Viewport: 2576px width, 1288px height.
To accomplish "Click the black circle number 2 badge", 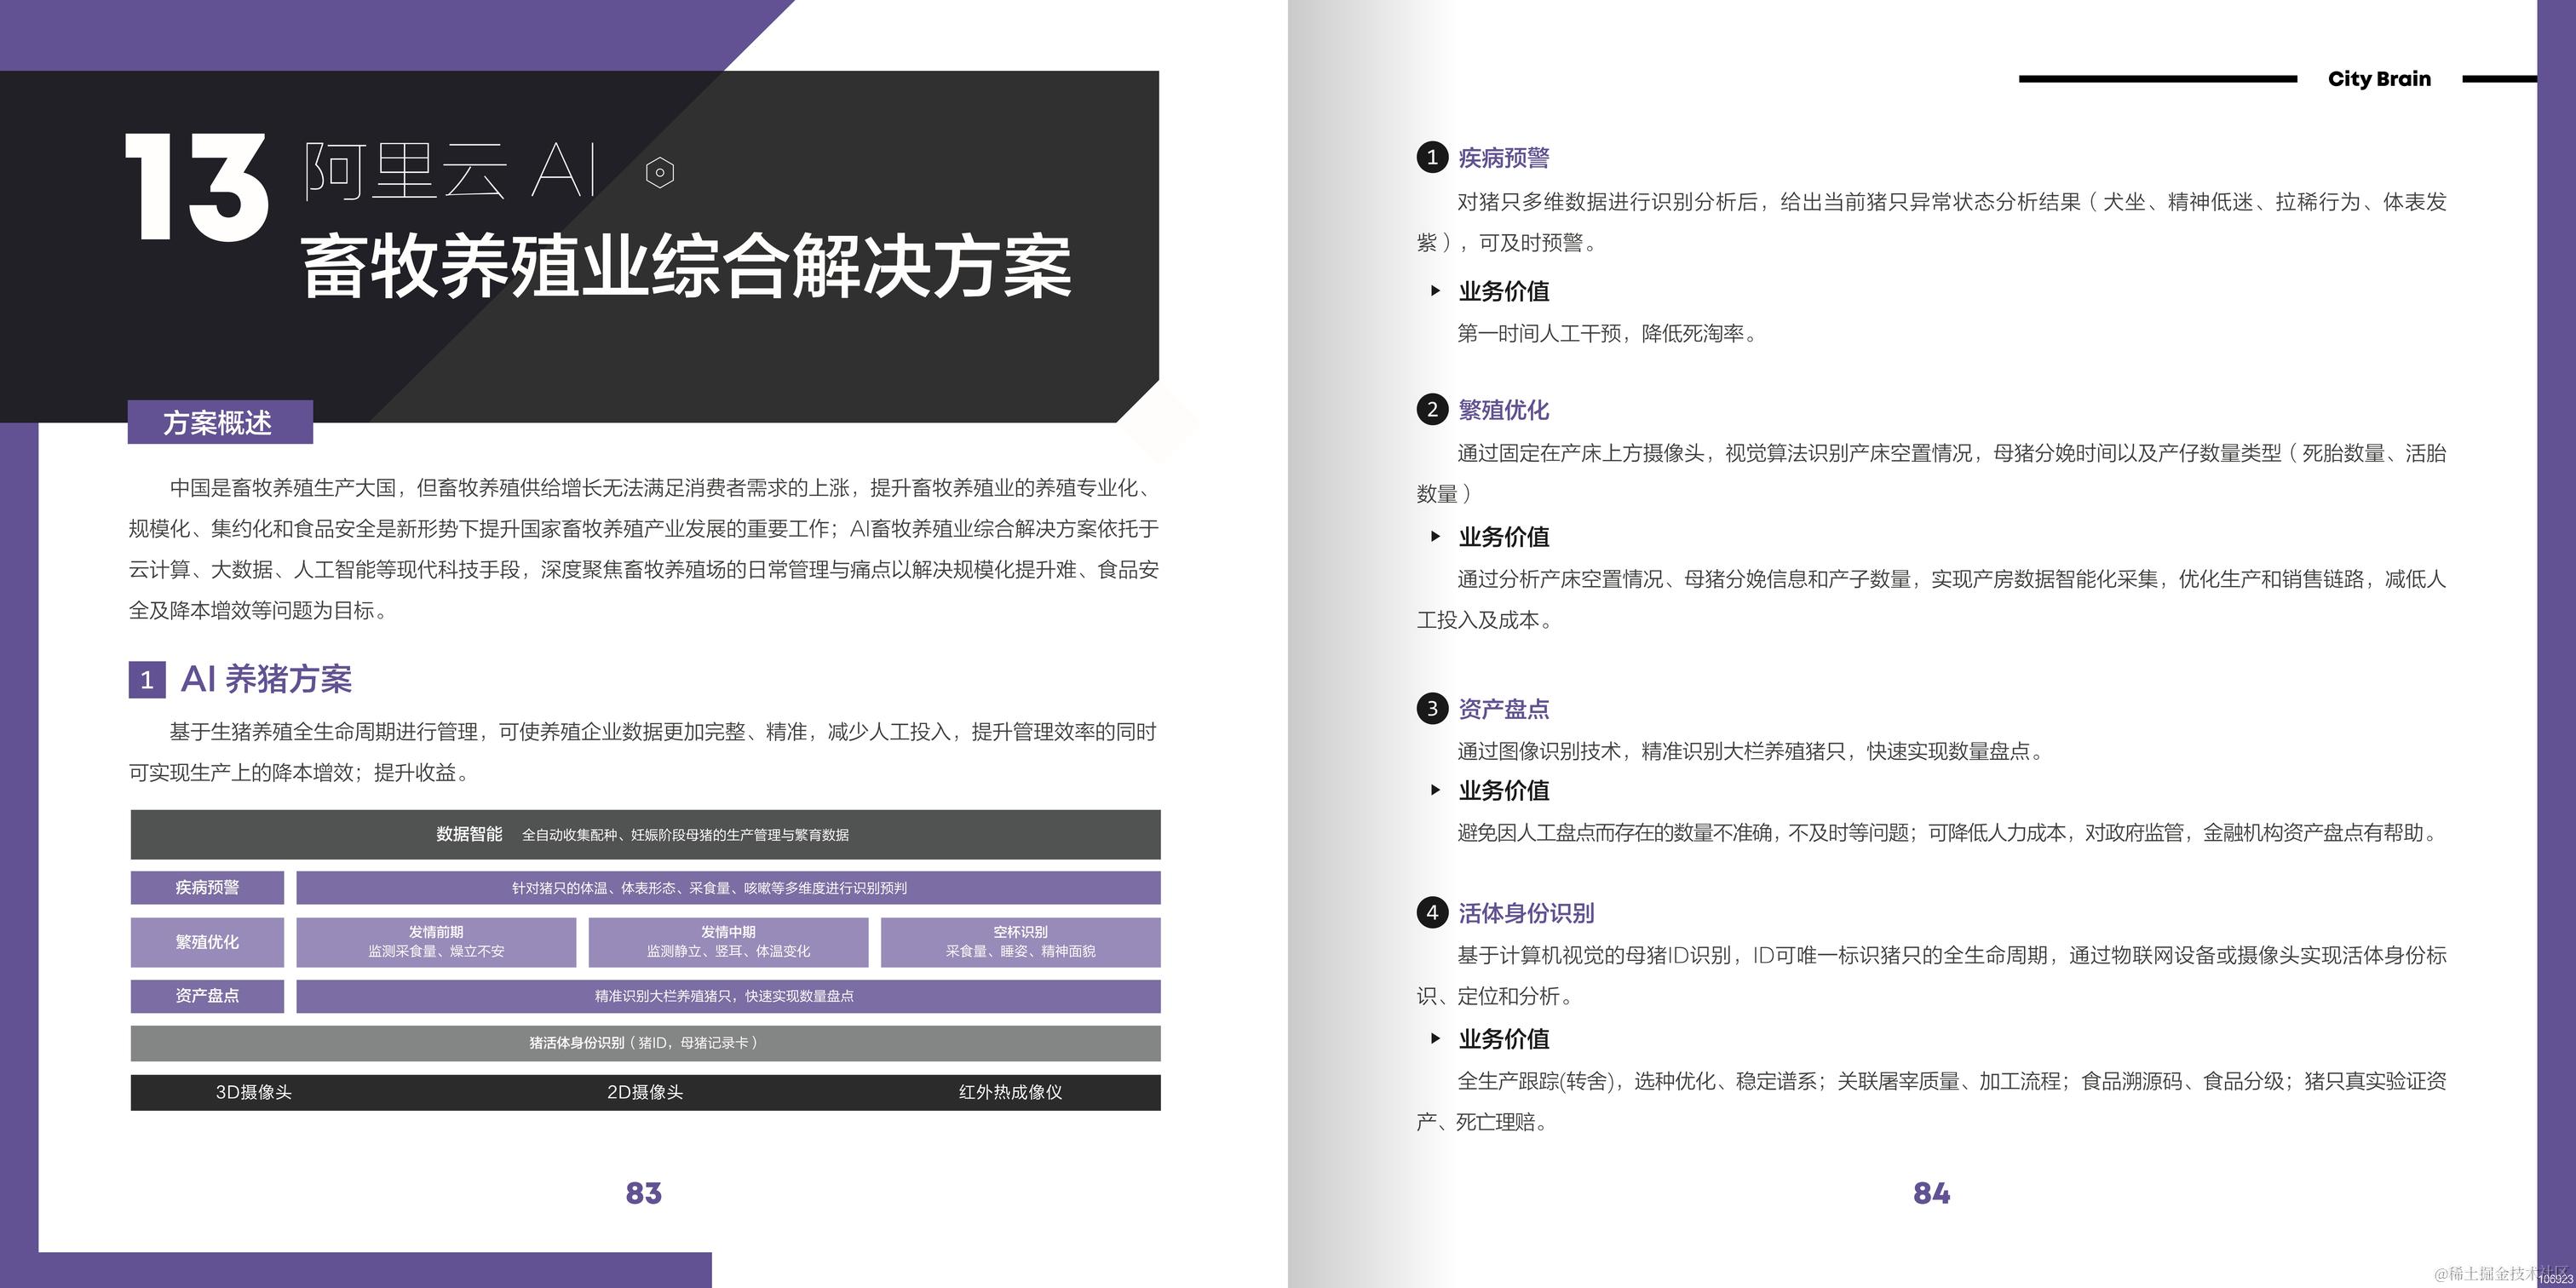I will tap(1432, 409).
